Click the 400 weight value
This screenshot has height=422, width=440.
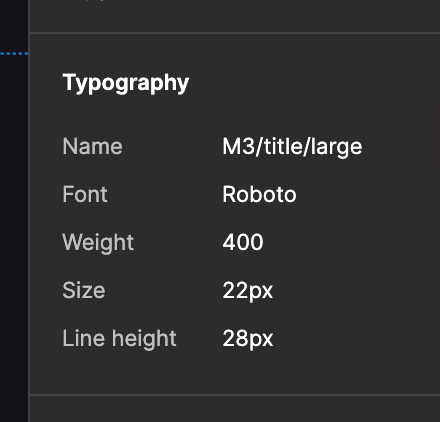(x=243, y=242)
